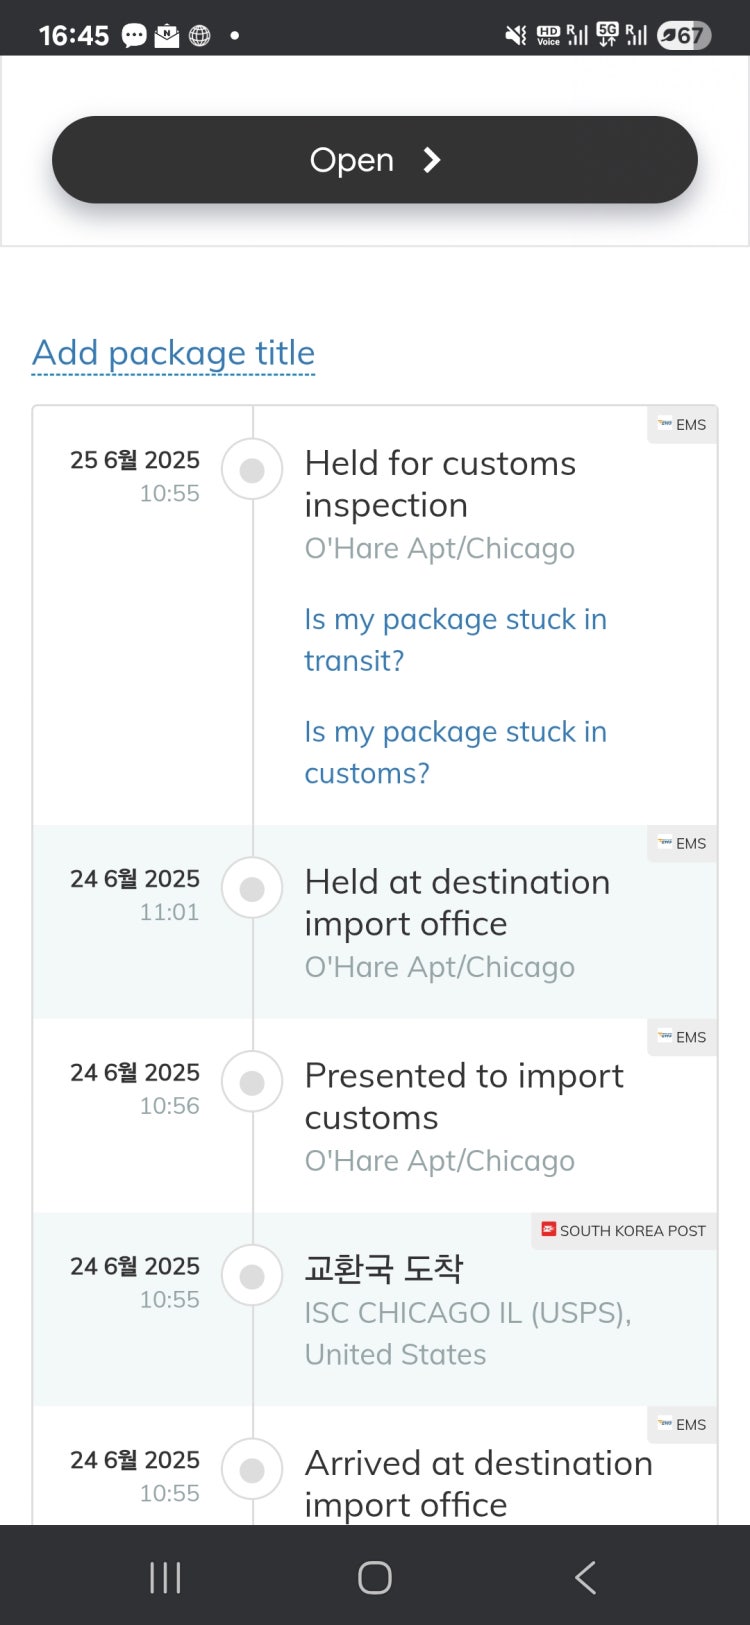Select timeline dot for 24 June 11:01 event
The image size is (750, 1625).
(252, 888)
